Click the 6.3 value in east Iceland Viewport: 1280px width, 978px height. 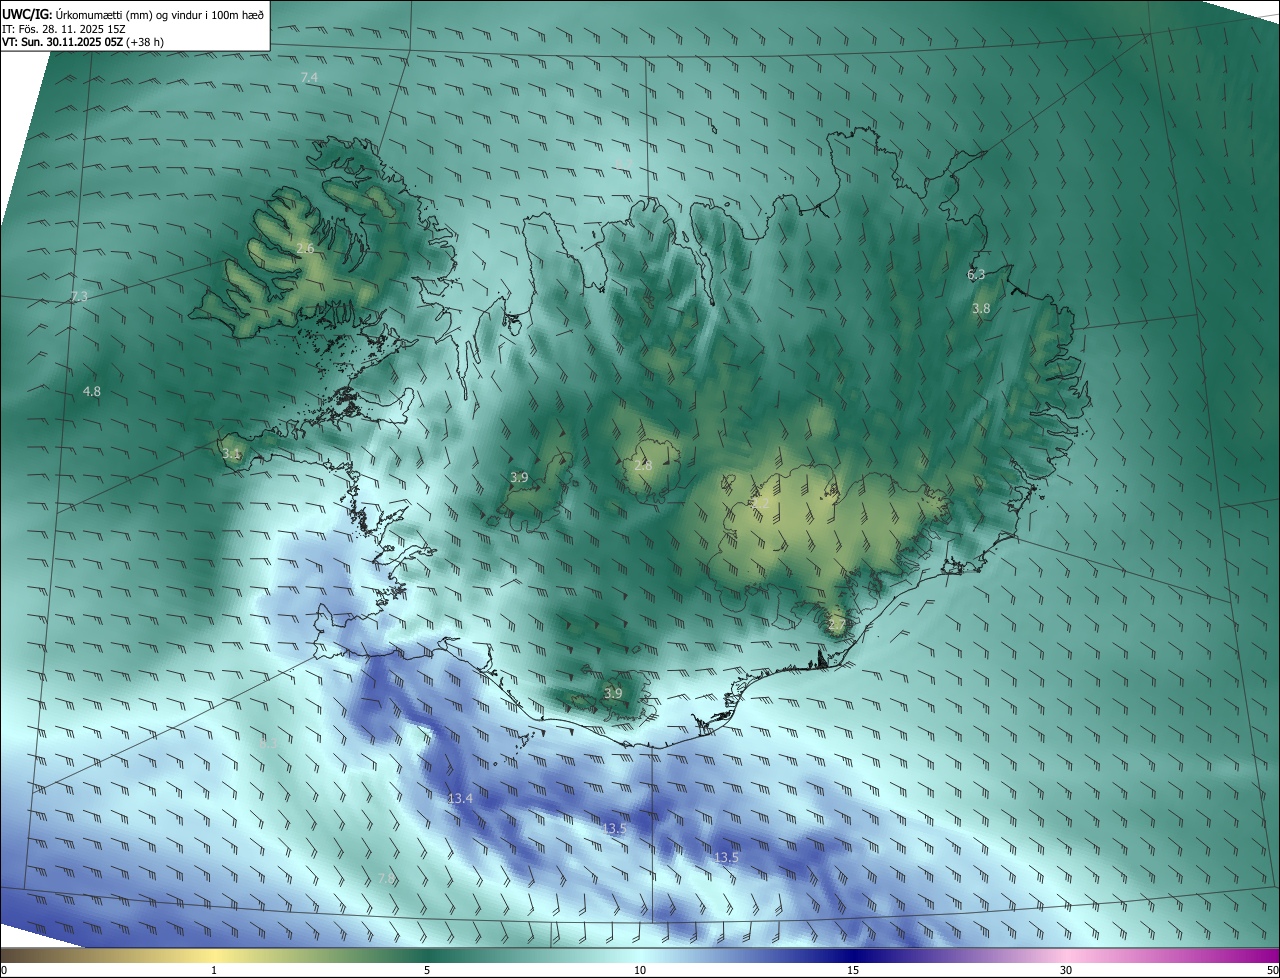(x=976, y=274)
